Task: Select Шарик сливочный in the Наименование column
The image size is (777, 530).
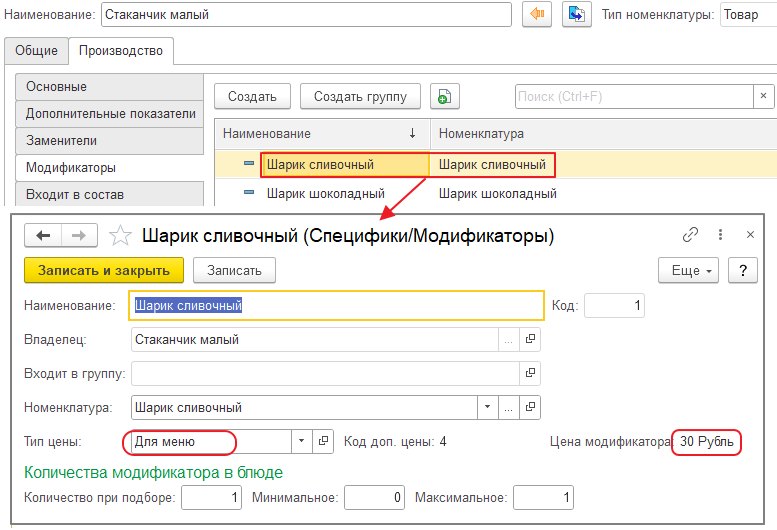Action: tap(320, 164)
